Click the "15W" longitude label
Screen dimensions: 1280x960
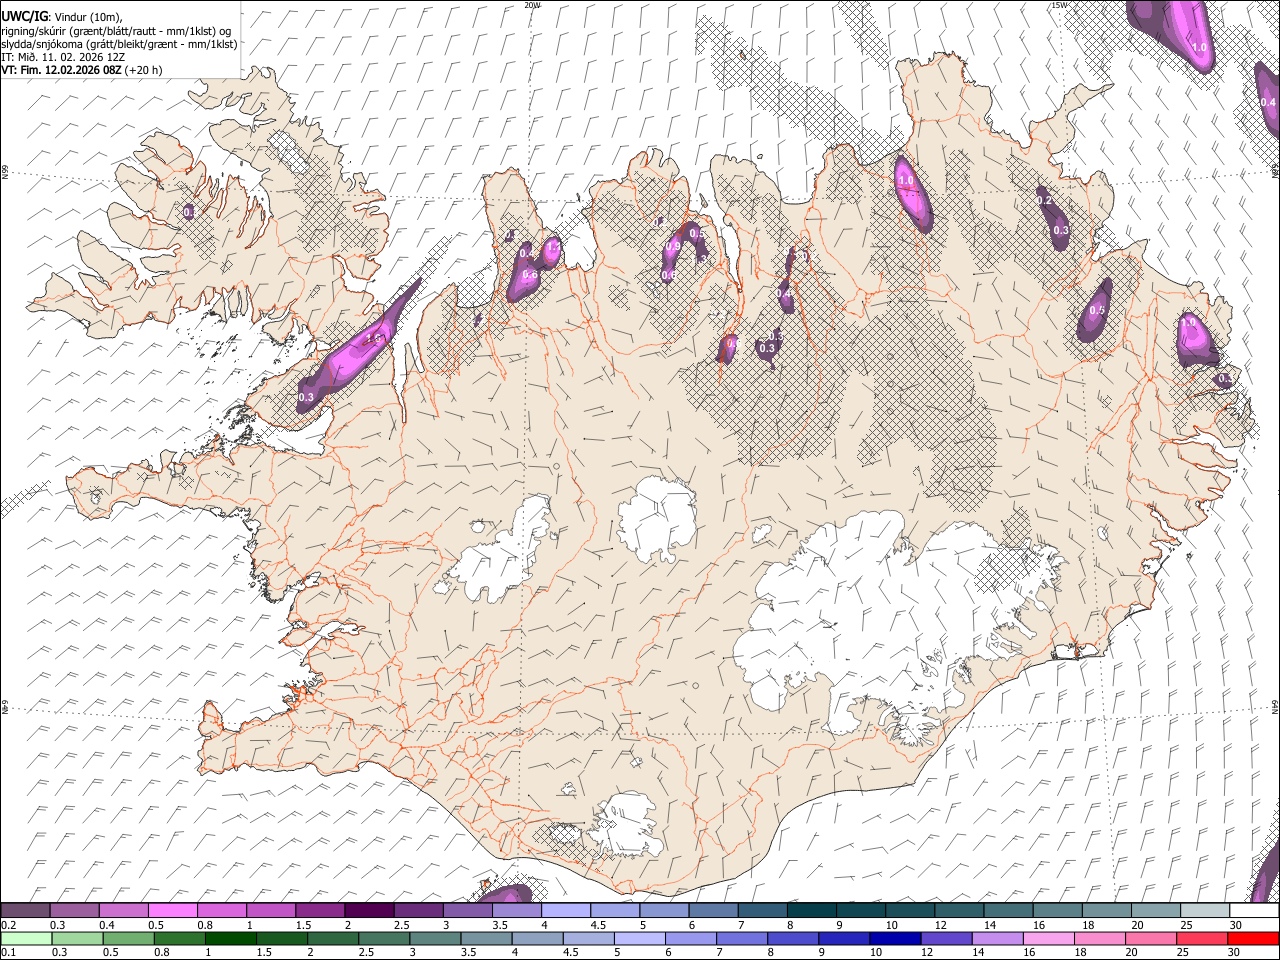[1058, 5]
